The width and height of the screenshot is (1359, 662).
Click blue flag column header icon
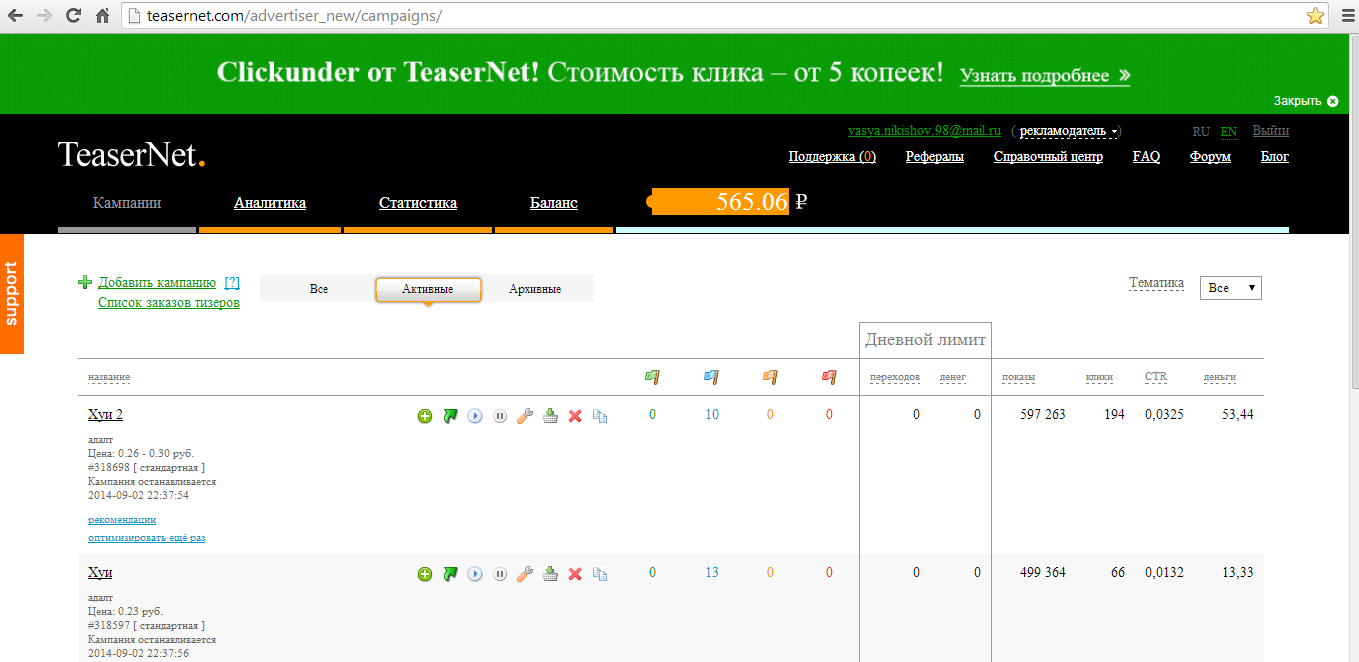click(x=711, y=377)
